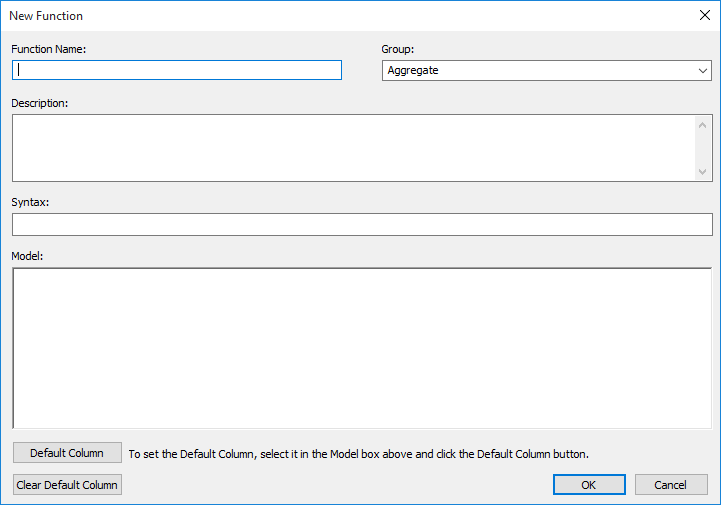Select the Aggregate text in Group box

pyautogui.click(x=413, y=70)
